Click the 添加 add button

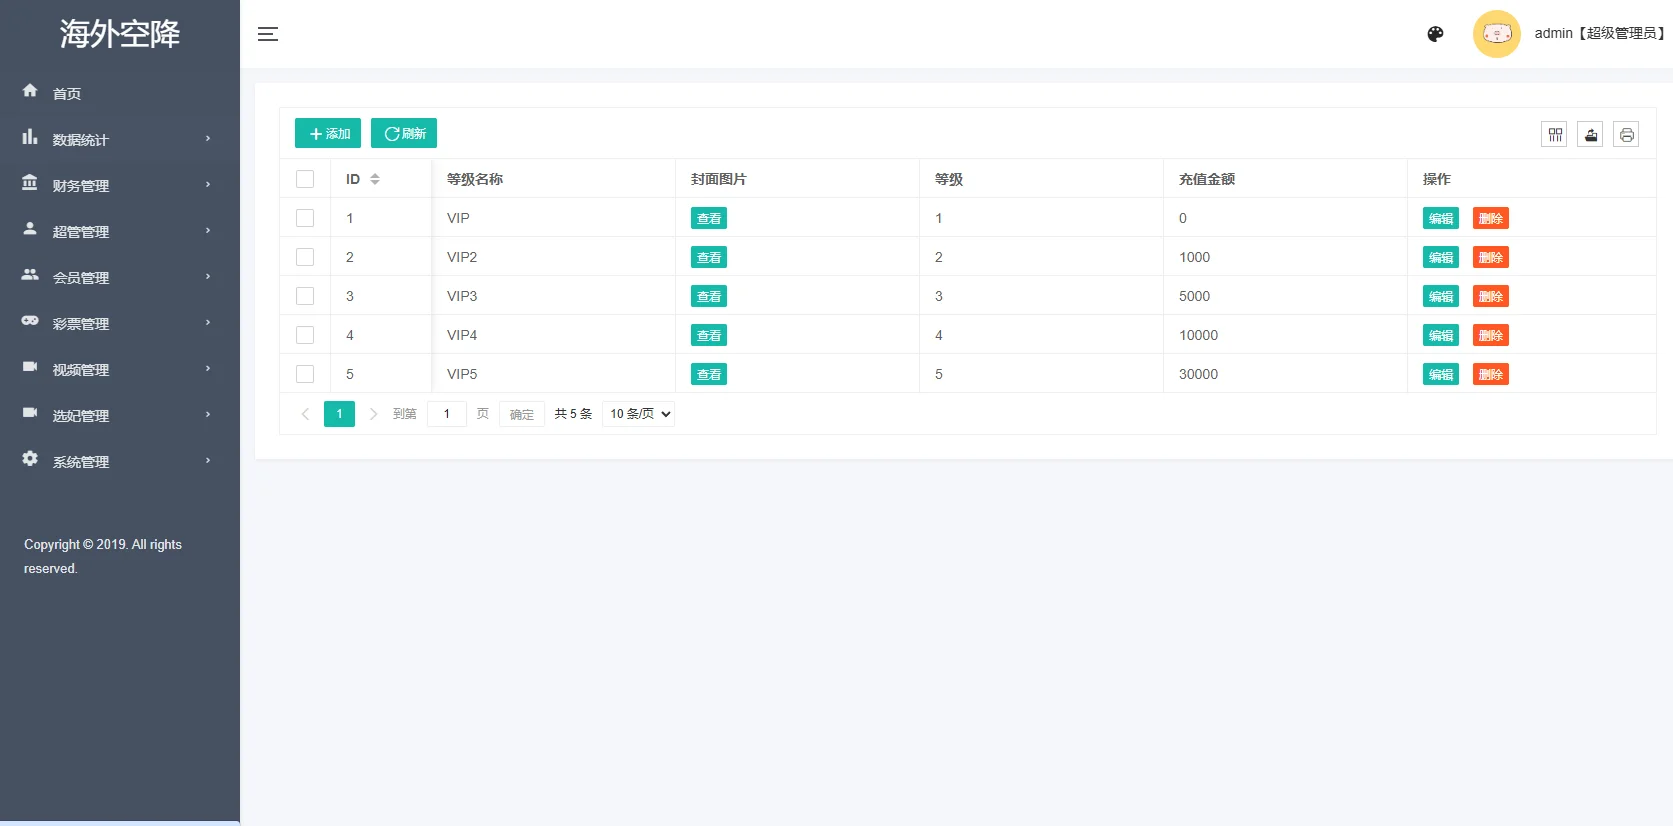328,133
